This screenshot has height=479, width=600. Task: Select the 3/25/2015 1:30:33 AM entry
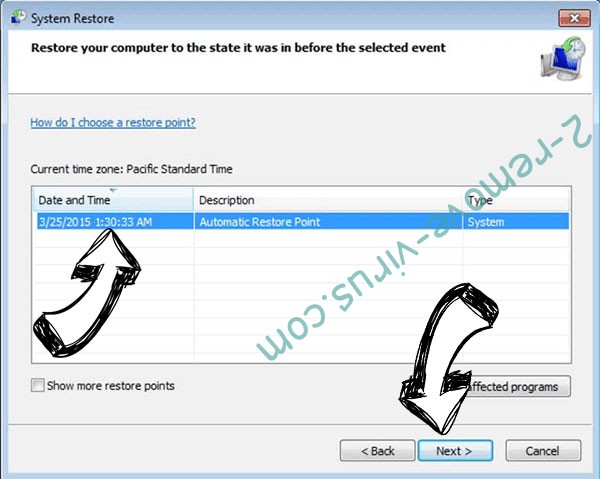click(95, 222)
